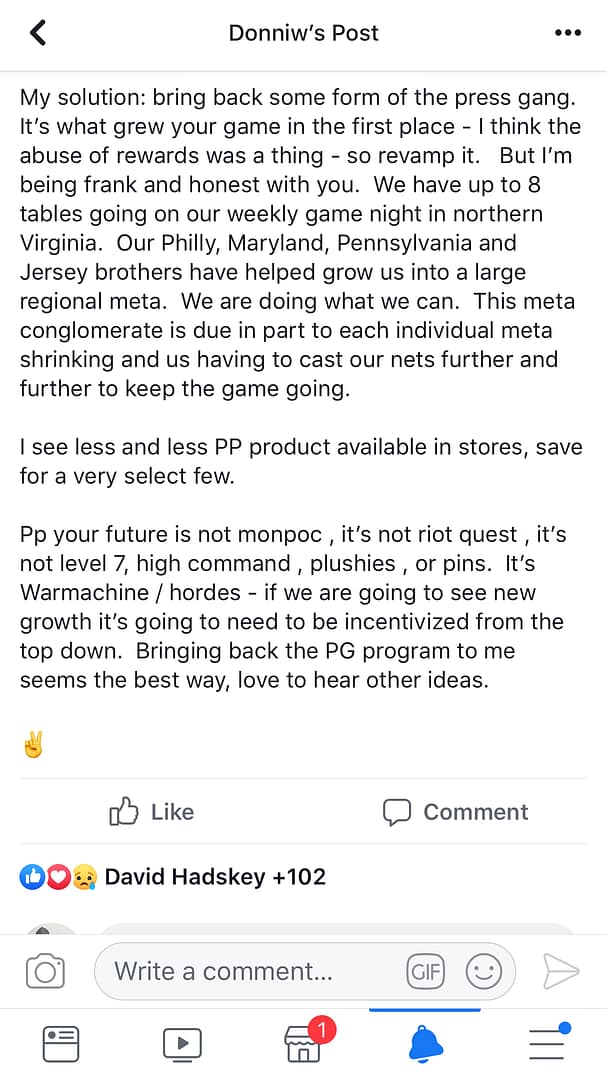This screenshot has width=607, height=1080.
Task: Open the GIF picker
Action: pyautogui.click(x=425, y=971)
